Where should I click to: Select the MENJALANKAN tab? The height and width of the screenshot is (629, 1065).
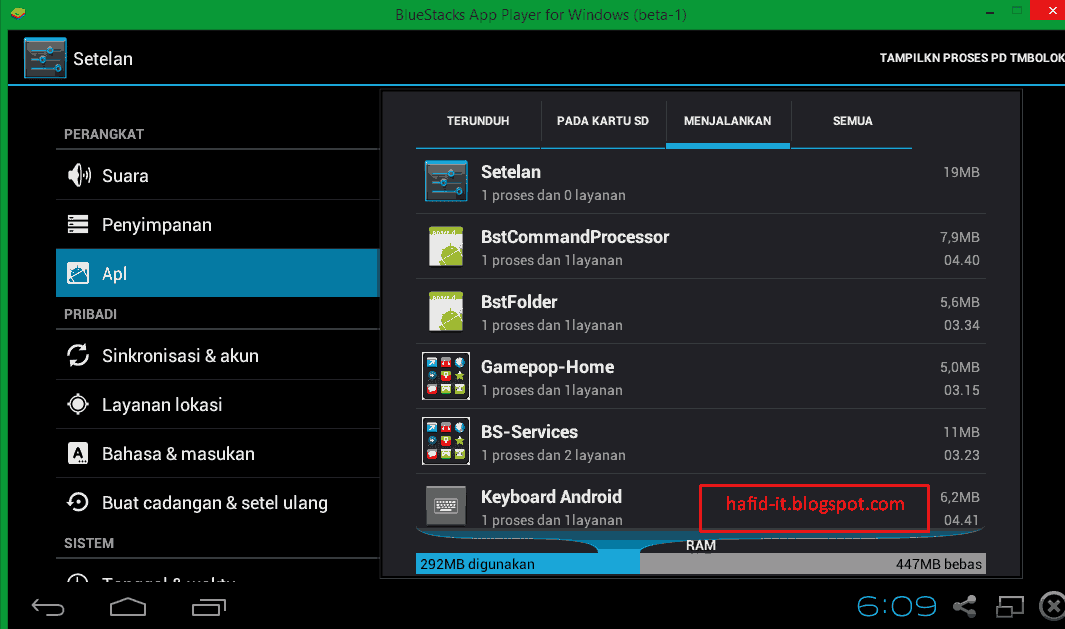727,122
